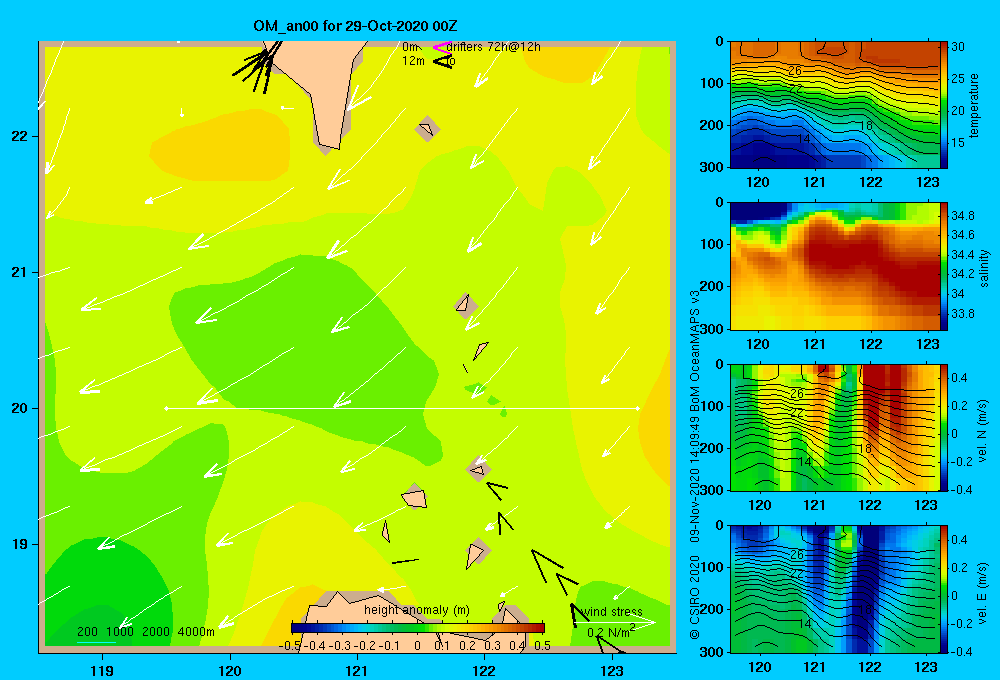This screenshot has width=1000, height=680.
Task: Click the western endpoint of the transect line
Action: click(x=166, y=408)
